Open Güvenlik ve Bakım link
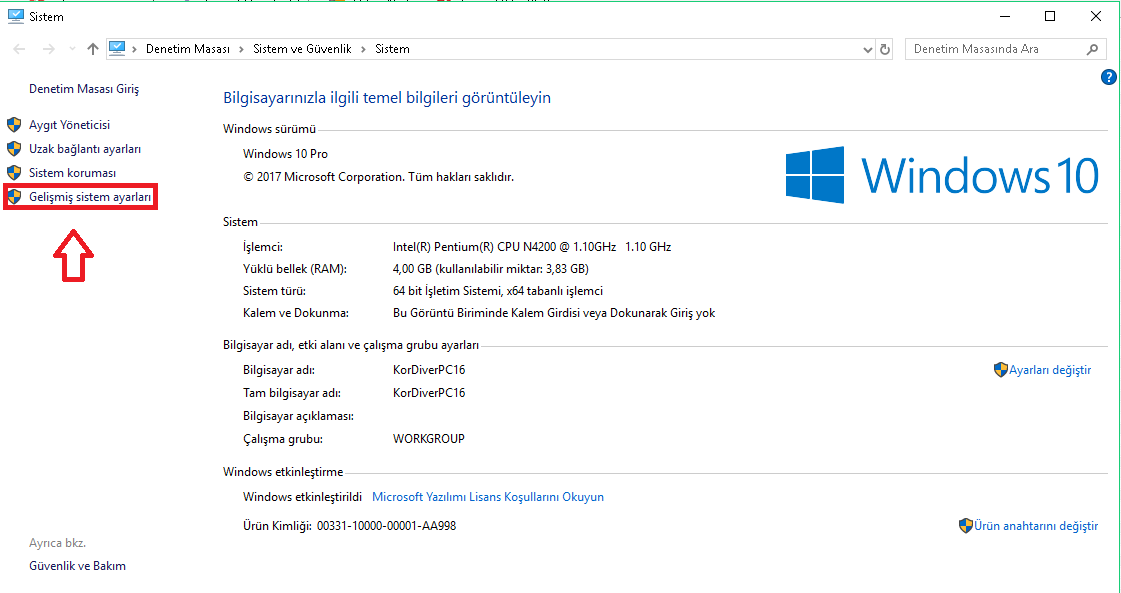Viewport: 1121px width, 593px height. (x=77, y=566)
